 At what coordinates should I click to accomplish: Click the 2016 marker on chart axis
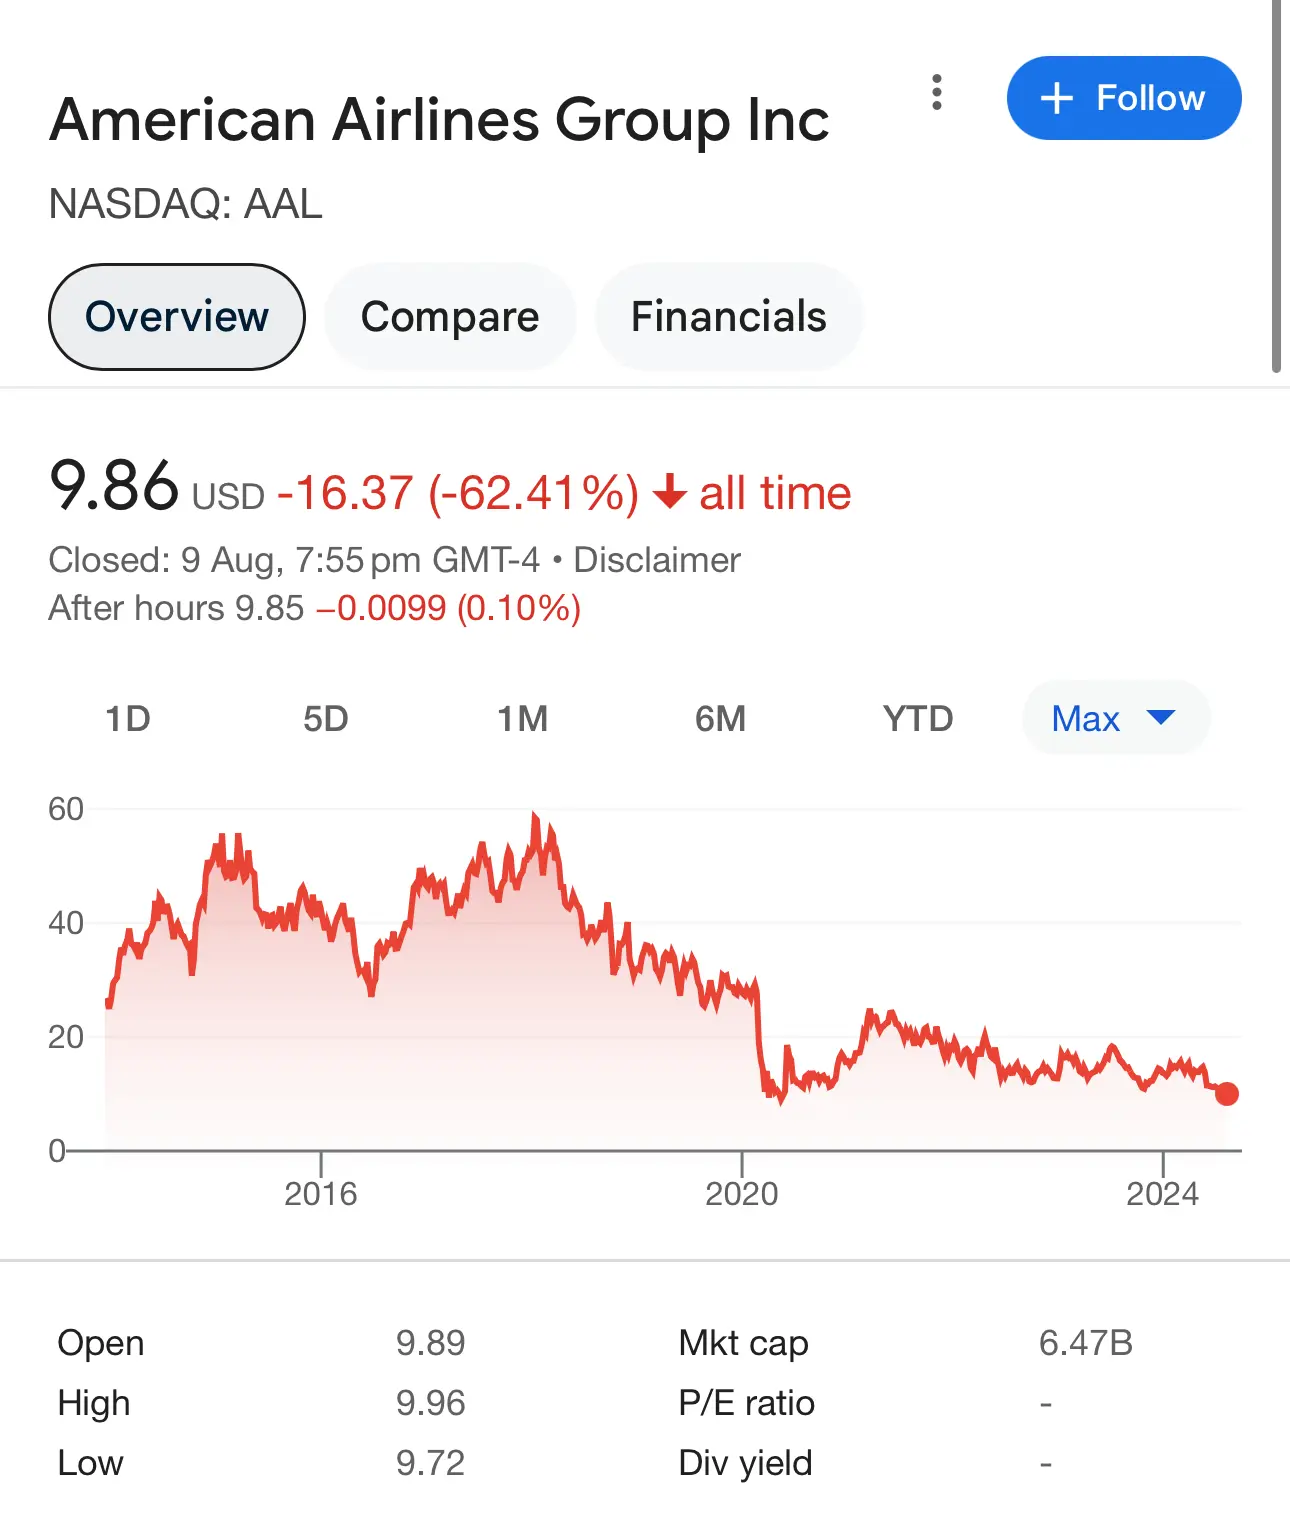pos(320,1193)
